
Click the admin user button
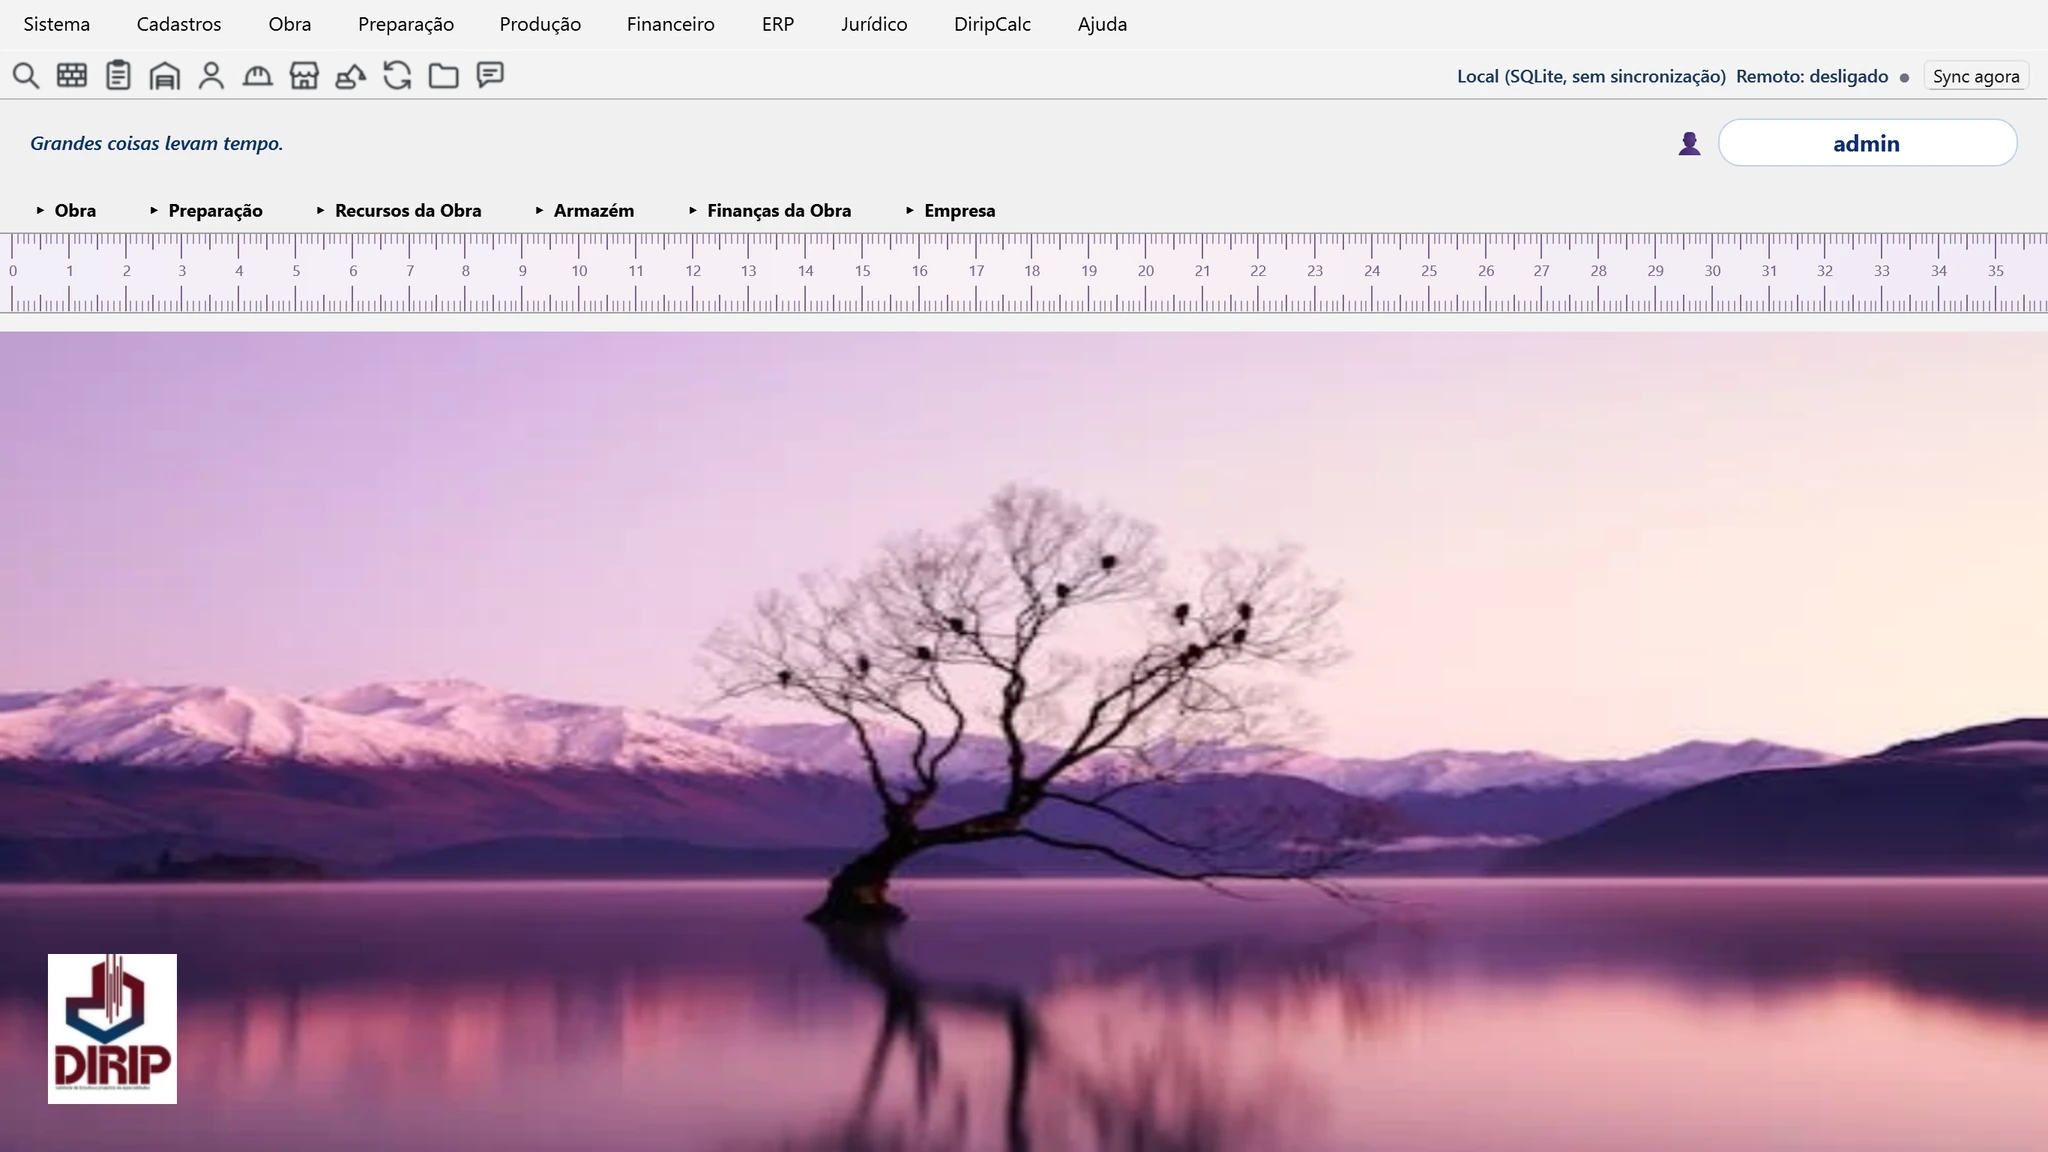[1867, 143]
